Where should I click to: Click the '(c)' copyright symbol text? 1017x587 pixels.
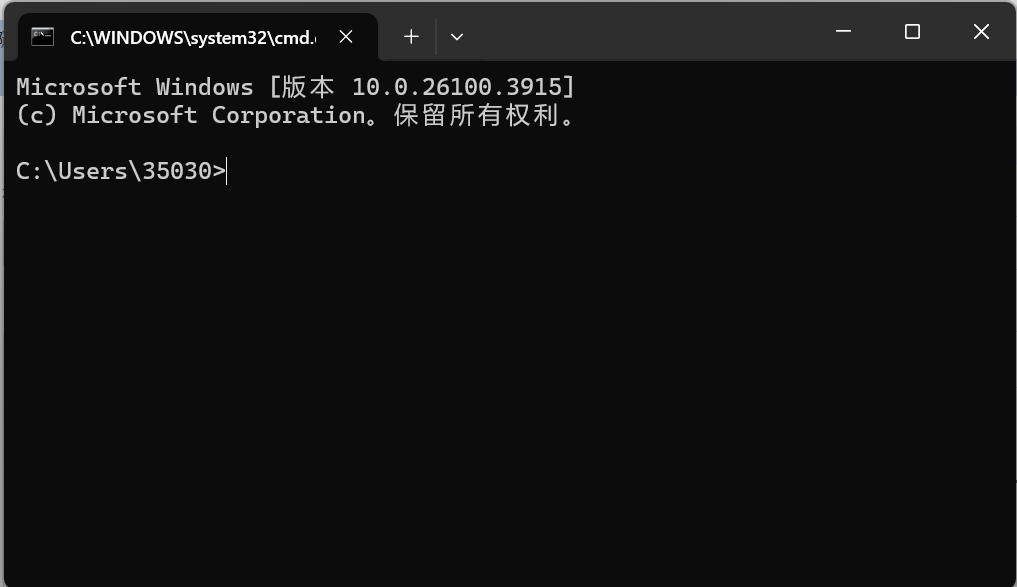(x=36, y=115)
